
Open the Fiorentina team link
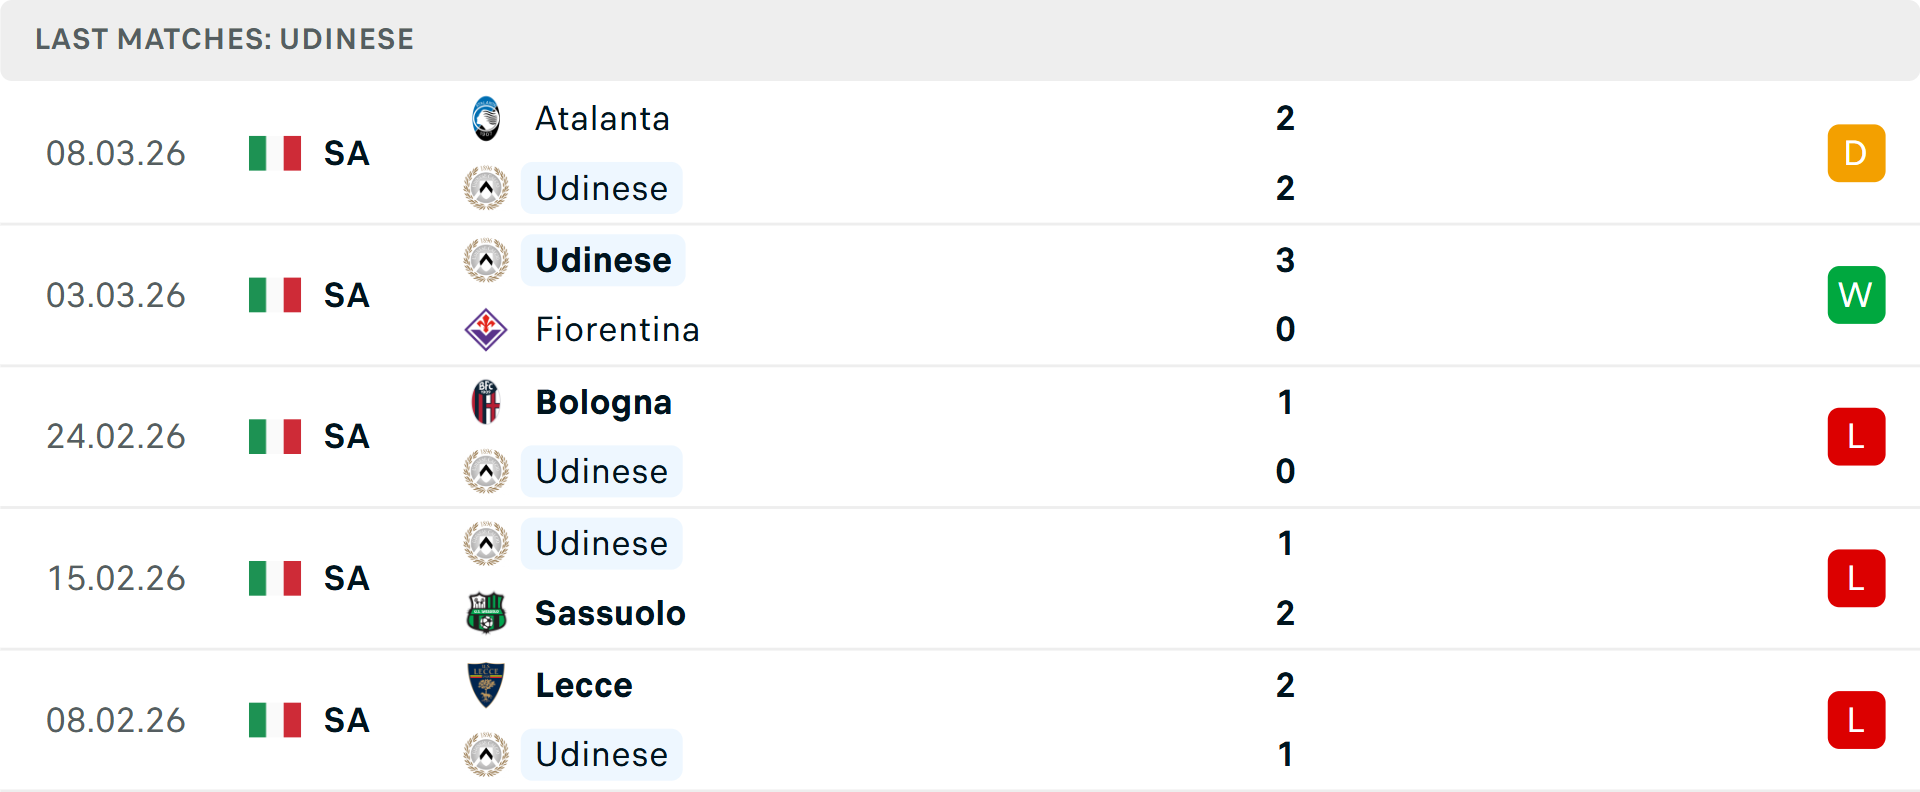pos(617,330)
